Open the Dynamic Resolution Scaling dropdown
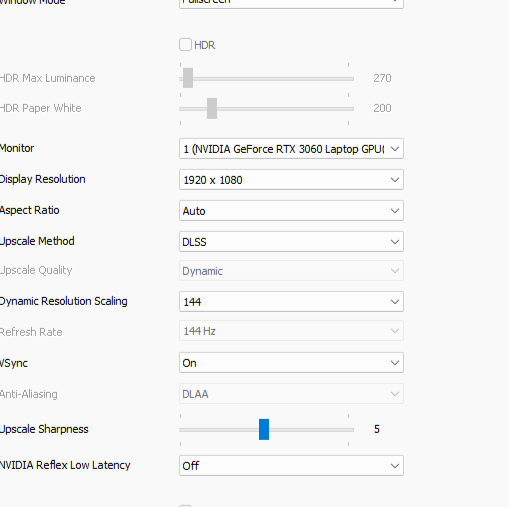The width and height of the screenshot is (509, 507). click(291, 302)
